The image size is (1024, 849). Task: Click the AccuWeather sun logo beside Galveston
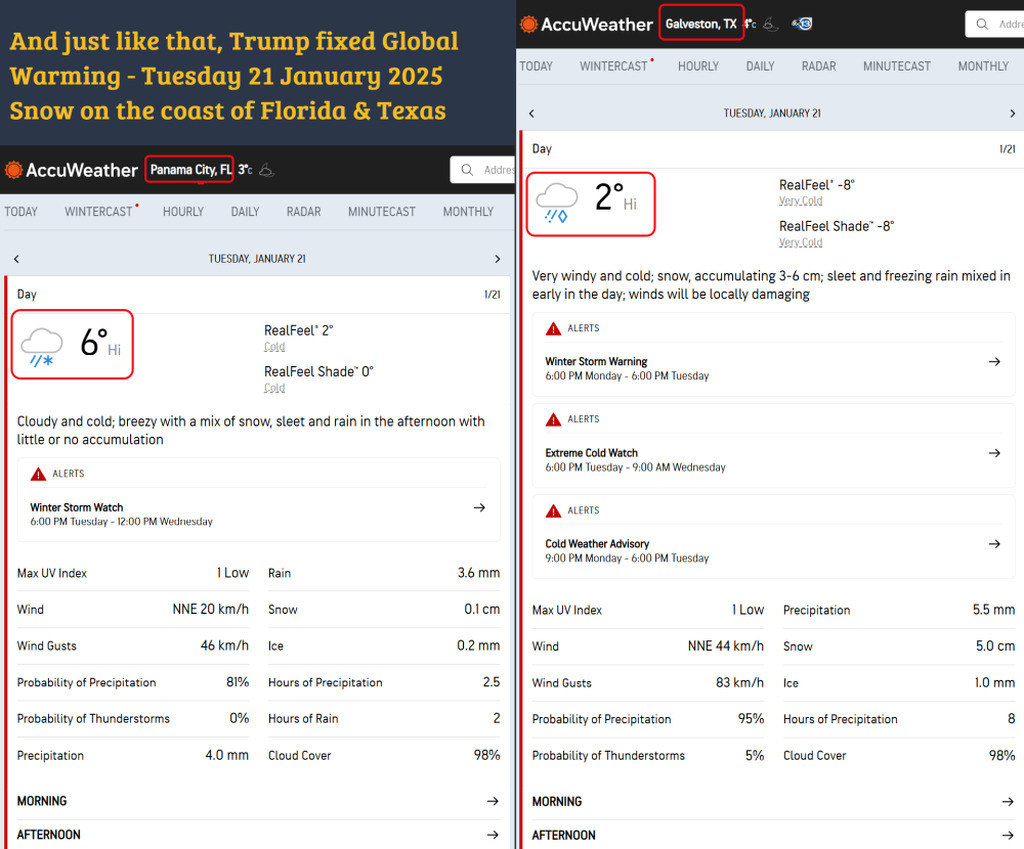tap(528, 24)
